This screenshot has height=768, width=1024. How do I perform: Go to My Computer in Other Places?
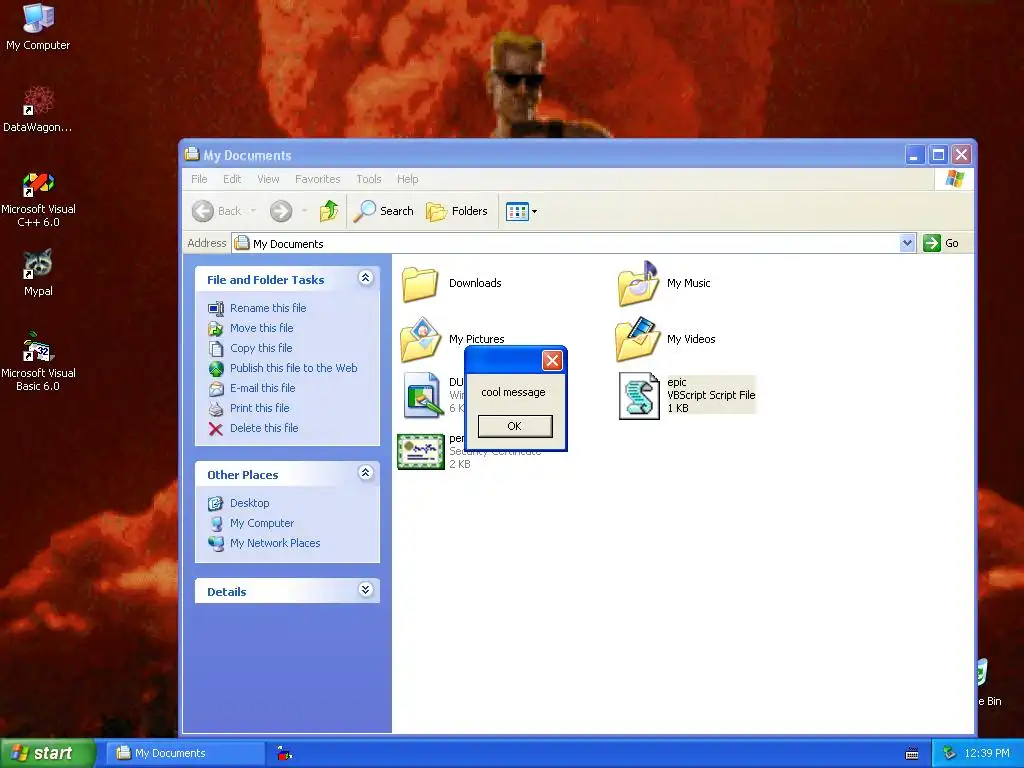(x=262, y=523)
